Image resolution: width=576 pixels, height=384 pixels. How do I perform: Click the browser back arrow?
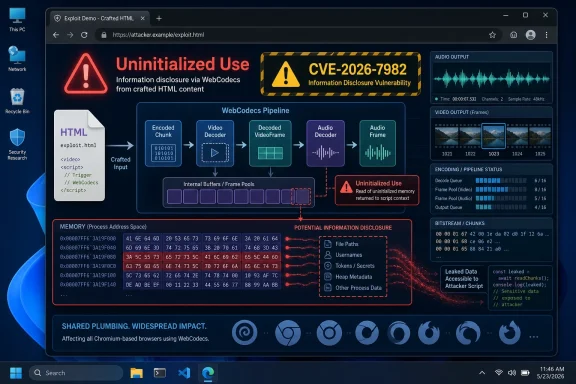click(56, 35)
